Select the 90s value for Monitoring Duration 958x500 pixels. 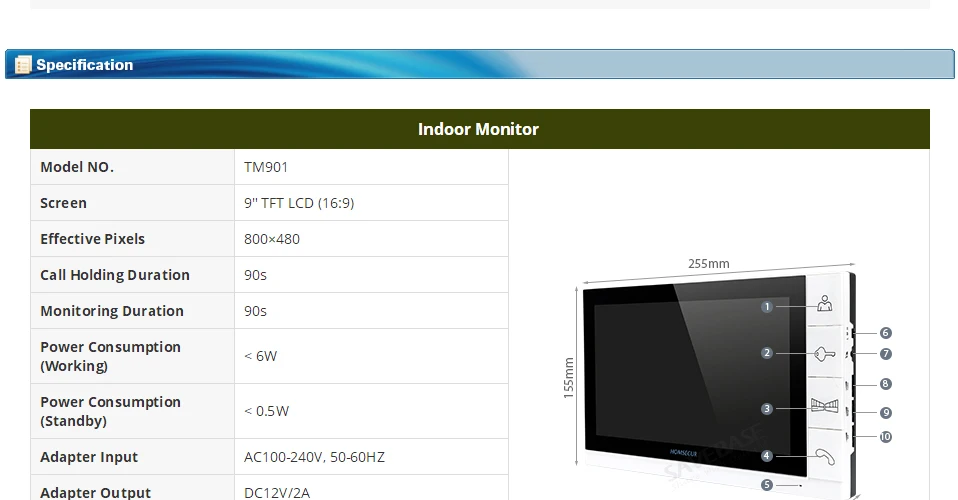pyautogui.click(x=255, y=311)
